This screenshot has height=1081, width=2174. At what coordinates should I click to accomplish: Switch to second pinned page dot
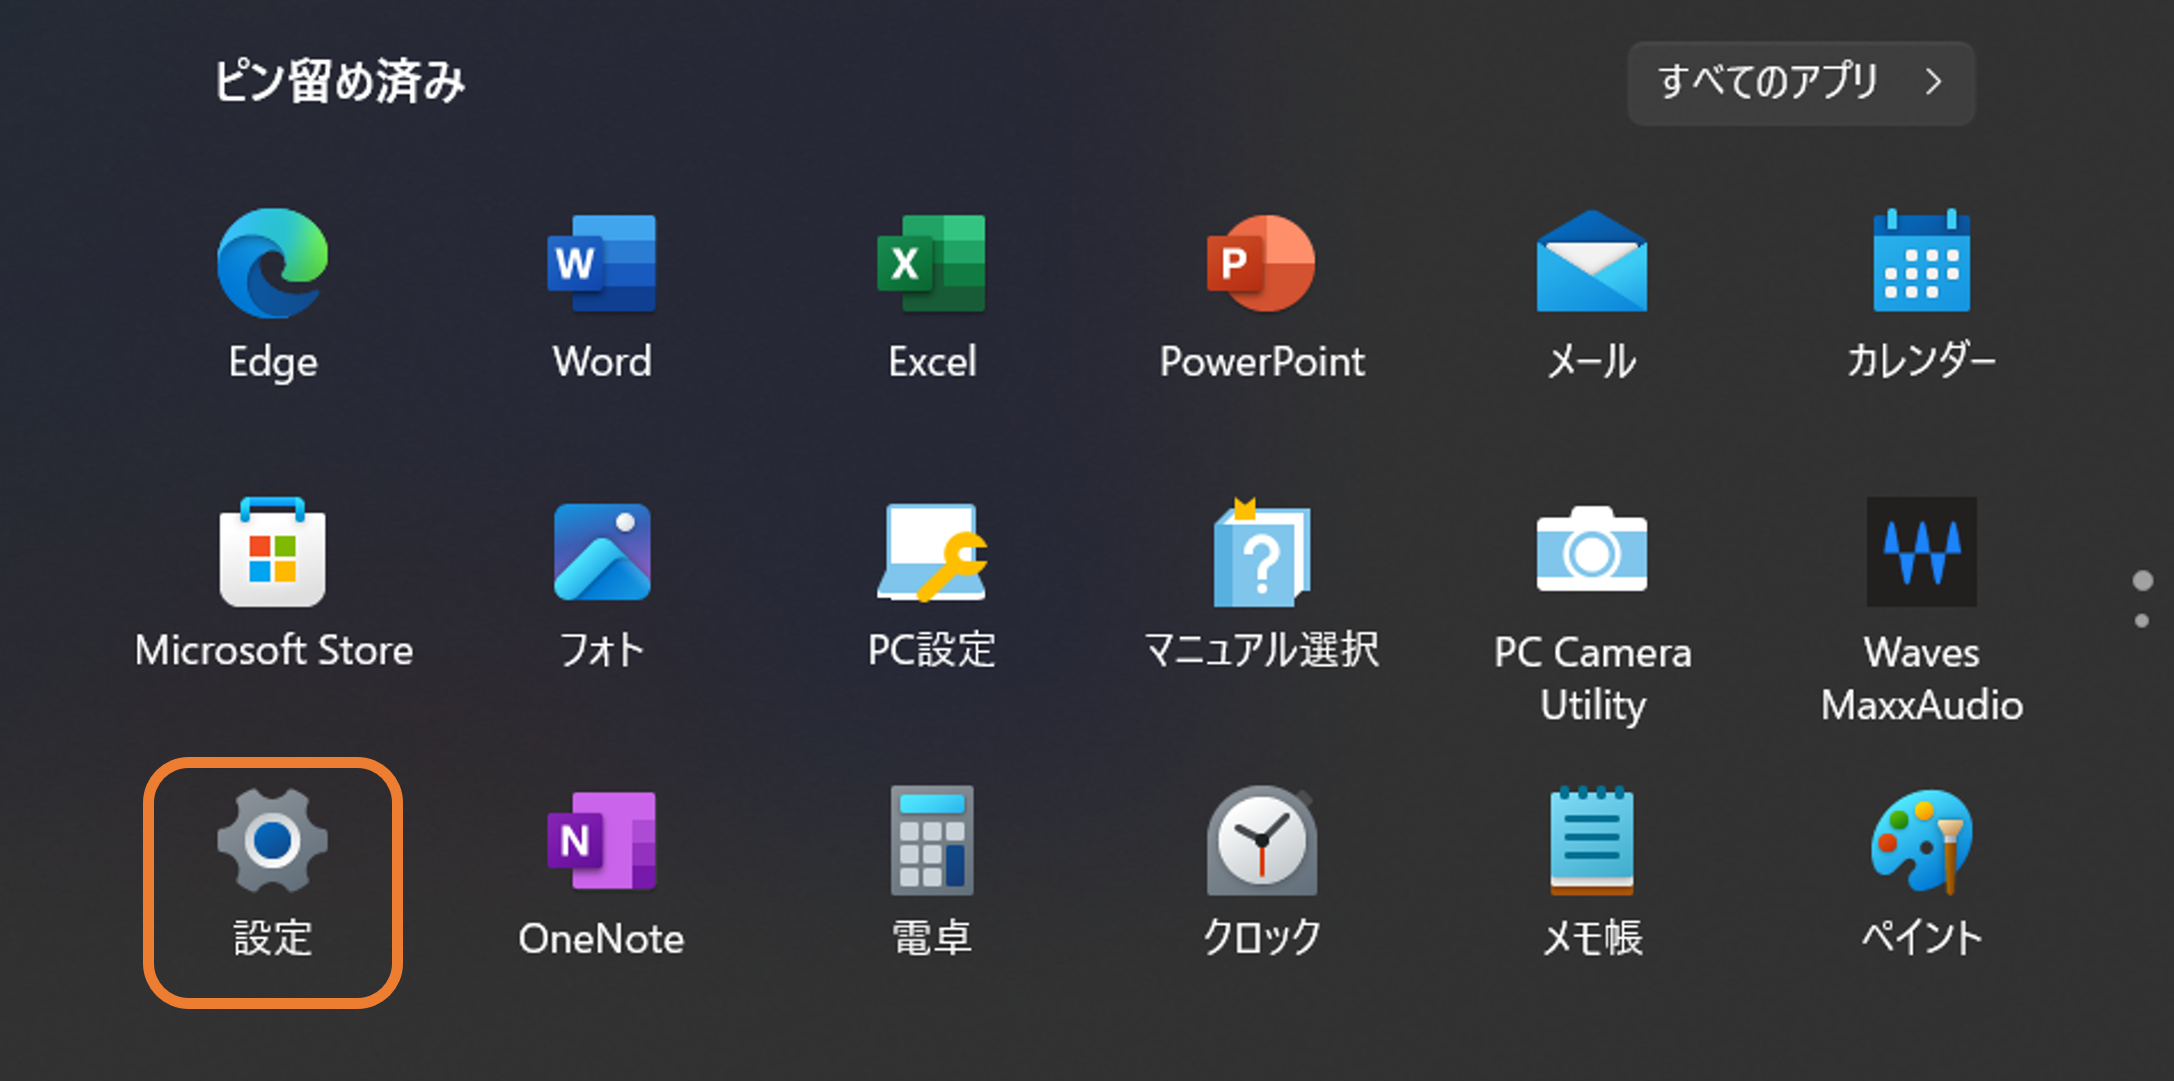(2142, 621)
